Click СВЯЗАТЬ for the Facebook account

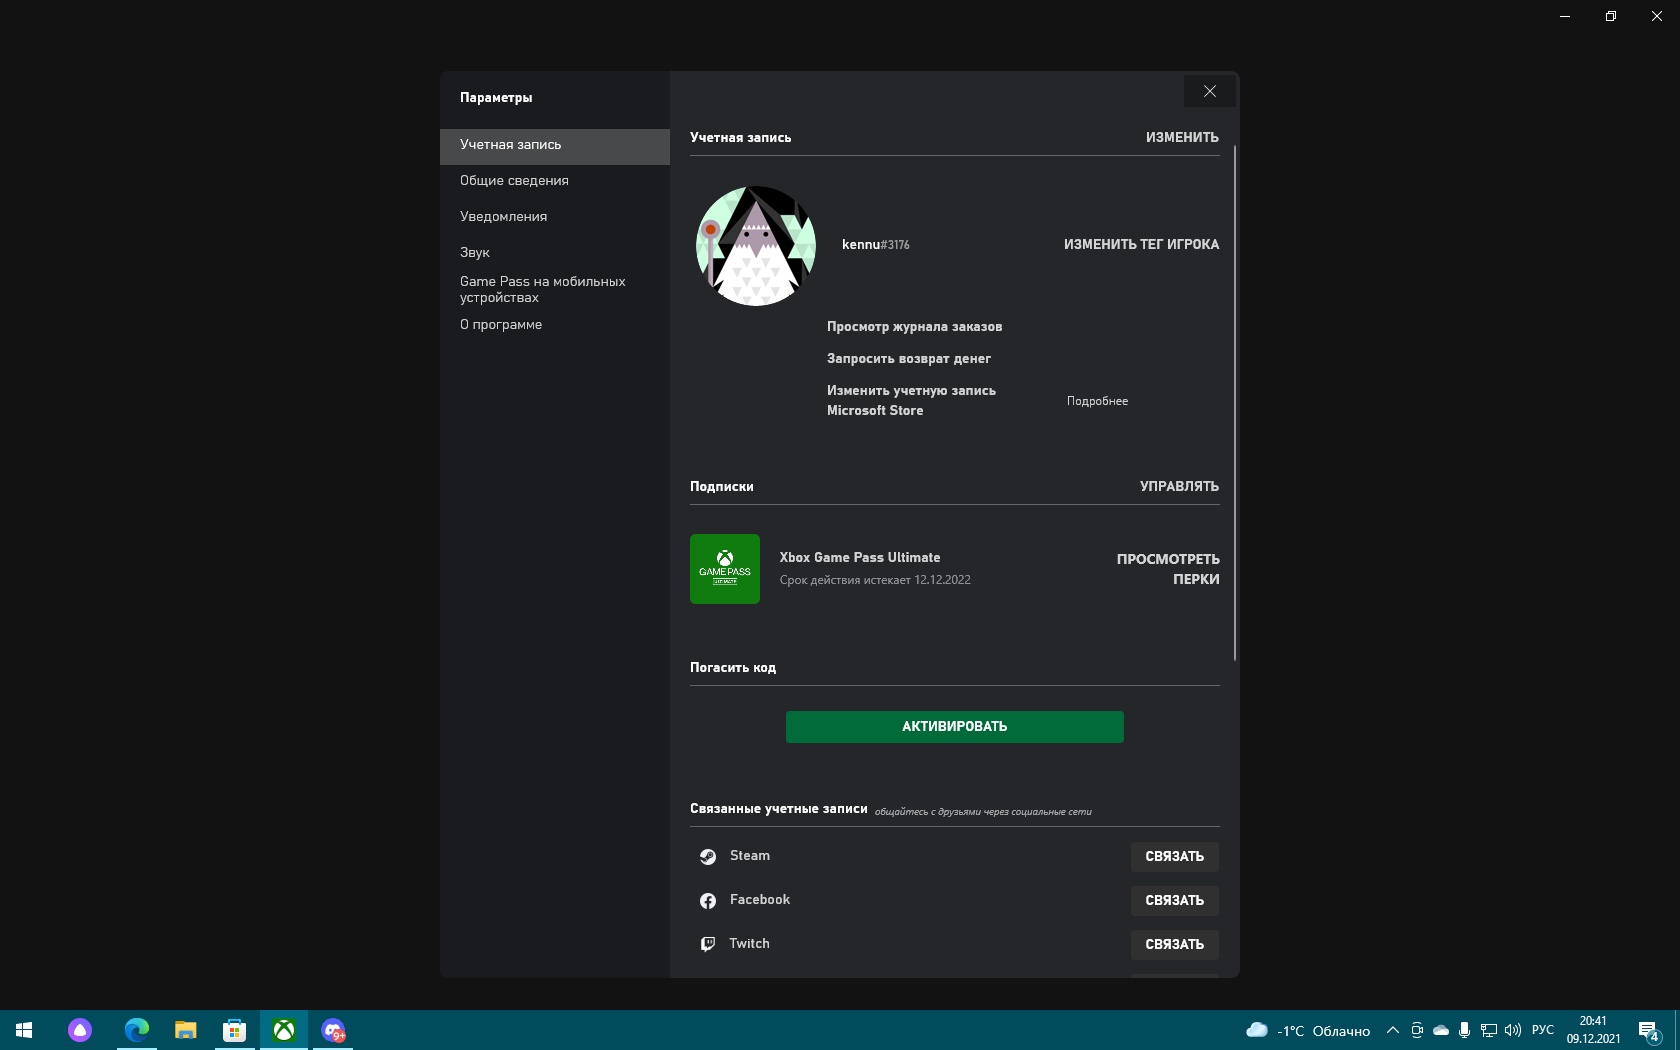pos(1175,901)
